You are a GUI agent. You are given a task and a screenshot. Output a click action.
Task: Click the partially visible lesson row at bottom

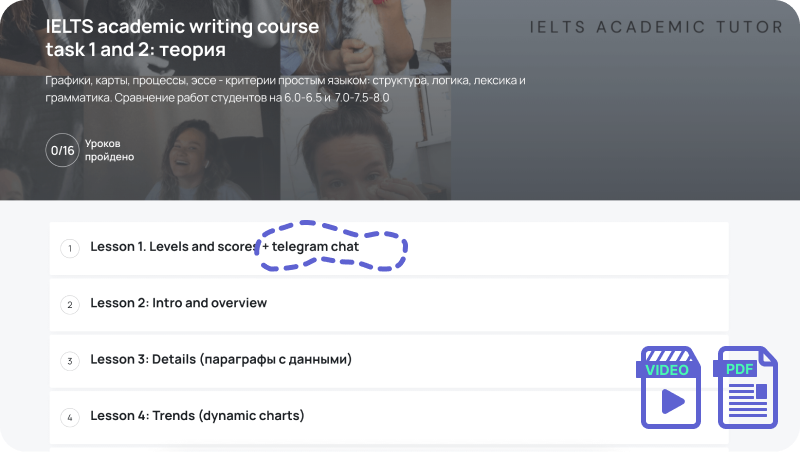(x=388, y=448)
